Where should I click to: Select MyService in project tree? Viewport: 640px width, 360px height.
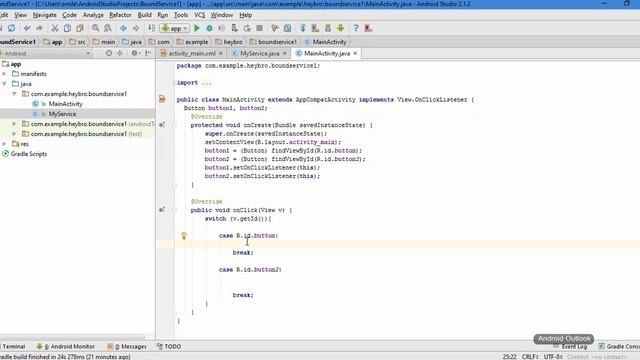point(62,114)
